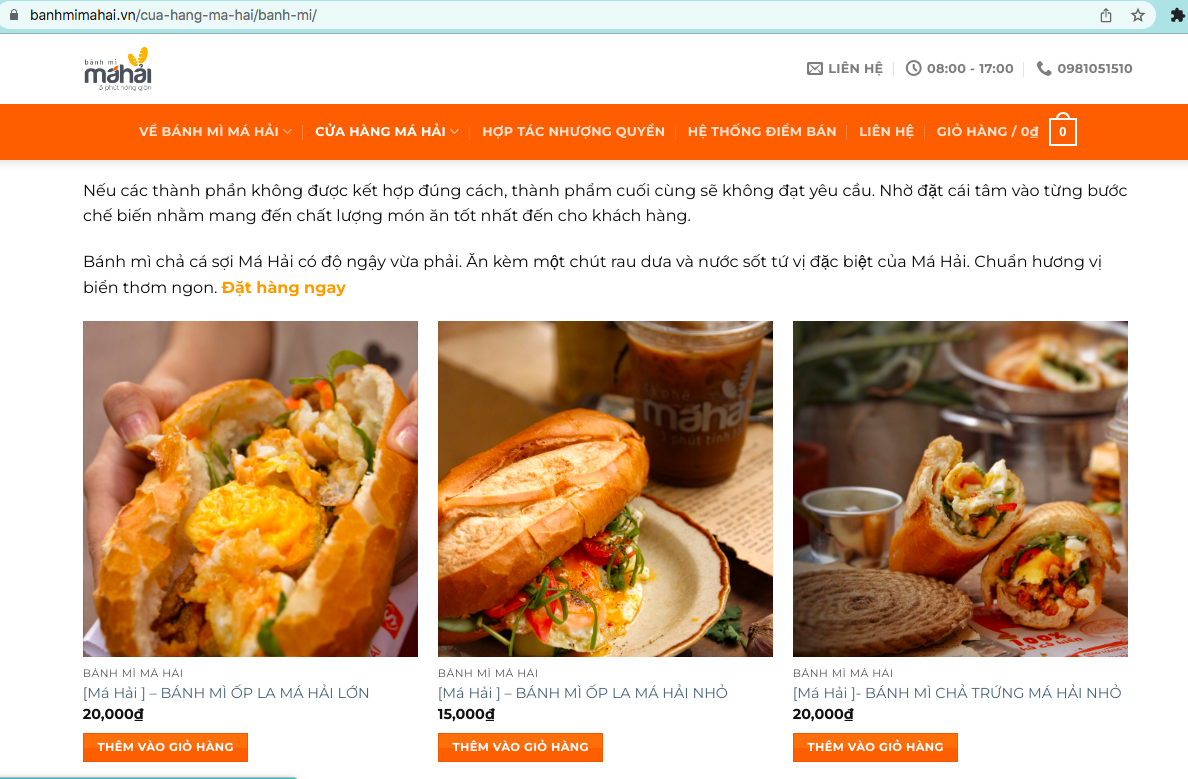Image resolution: width=1188 pixels, height=779 pixels.
Task: Click the clock icon beside opening hours
Action: point(914,68)
